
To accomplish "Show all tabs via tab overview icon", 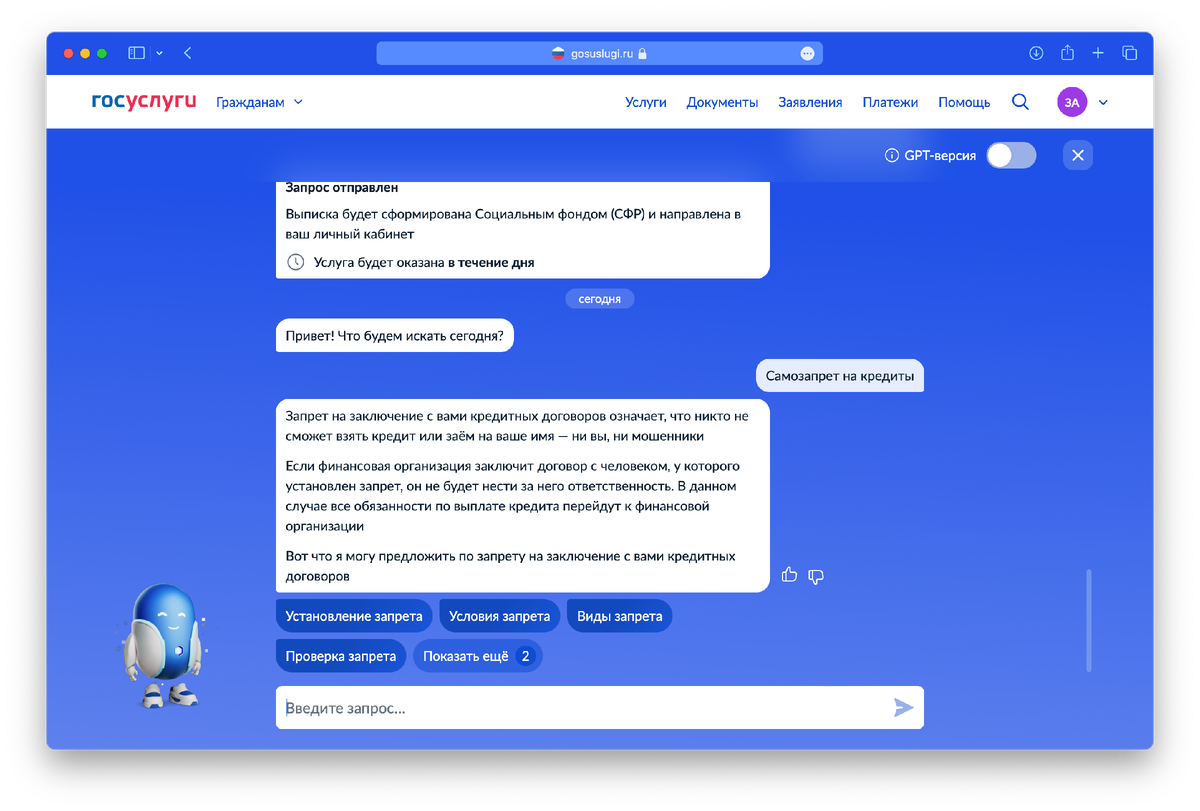I will click(x=1129, y=52).
